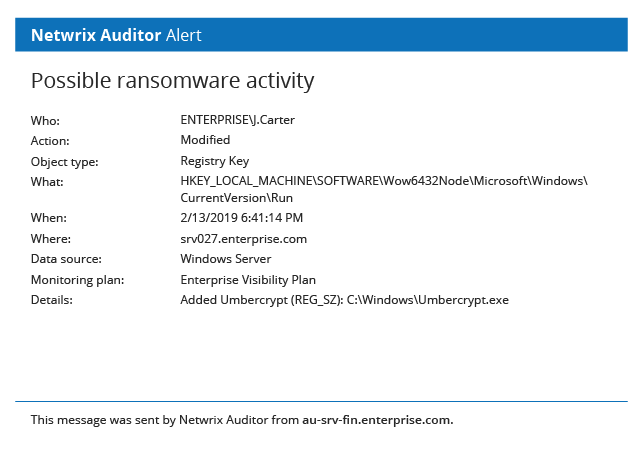Select the 2/13/2019 6:41:14 PM timestamp

click(242, 218)
